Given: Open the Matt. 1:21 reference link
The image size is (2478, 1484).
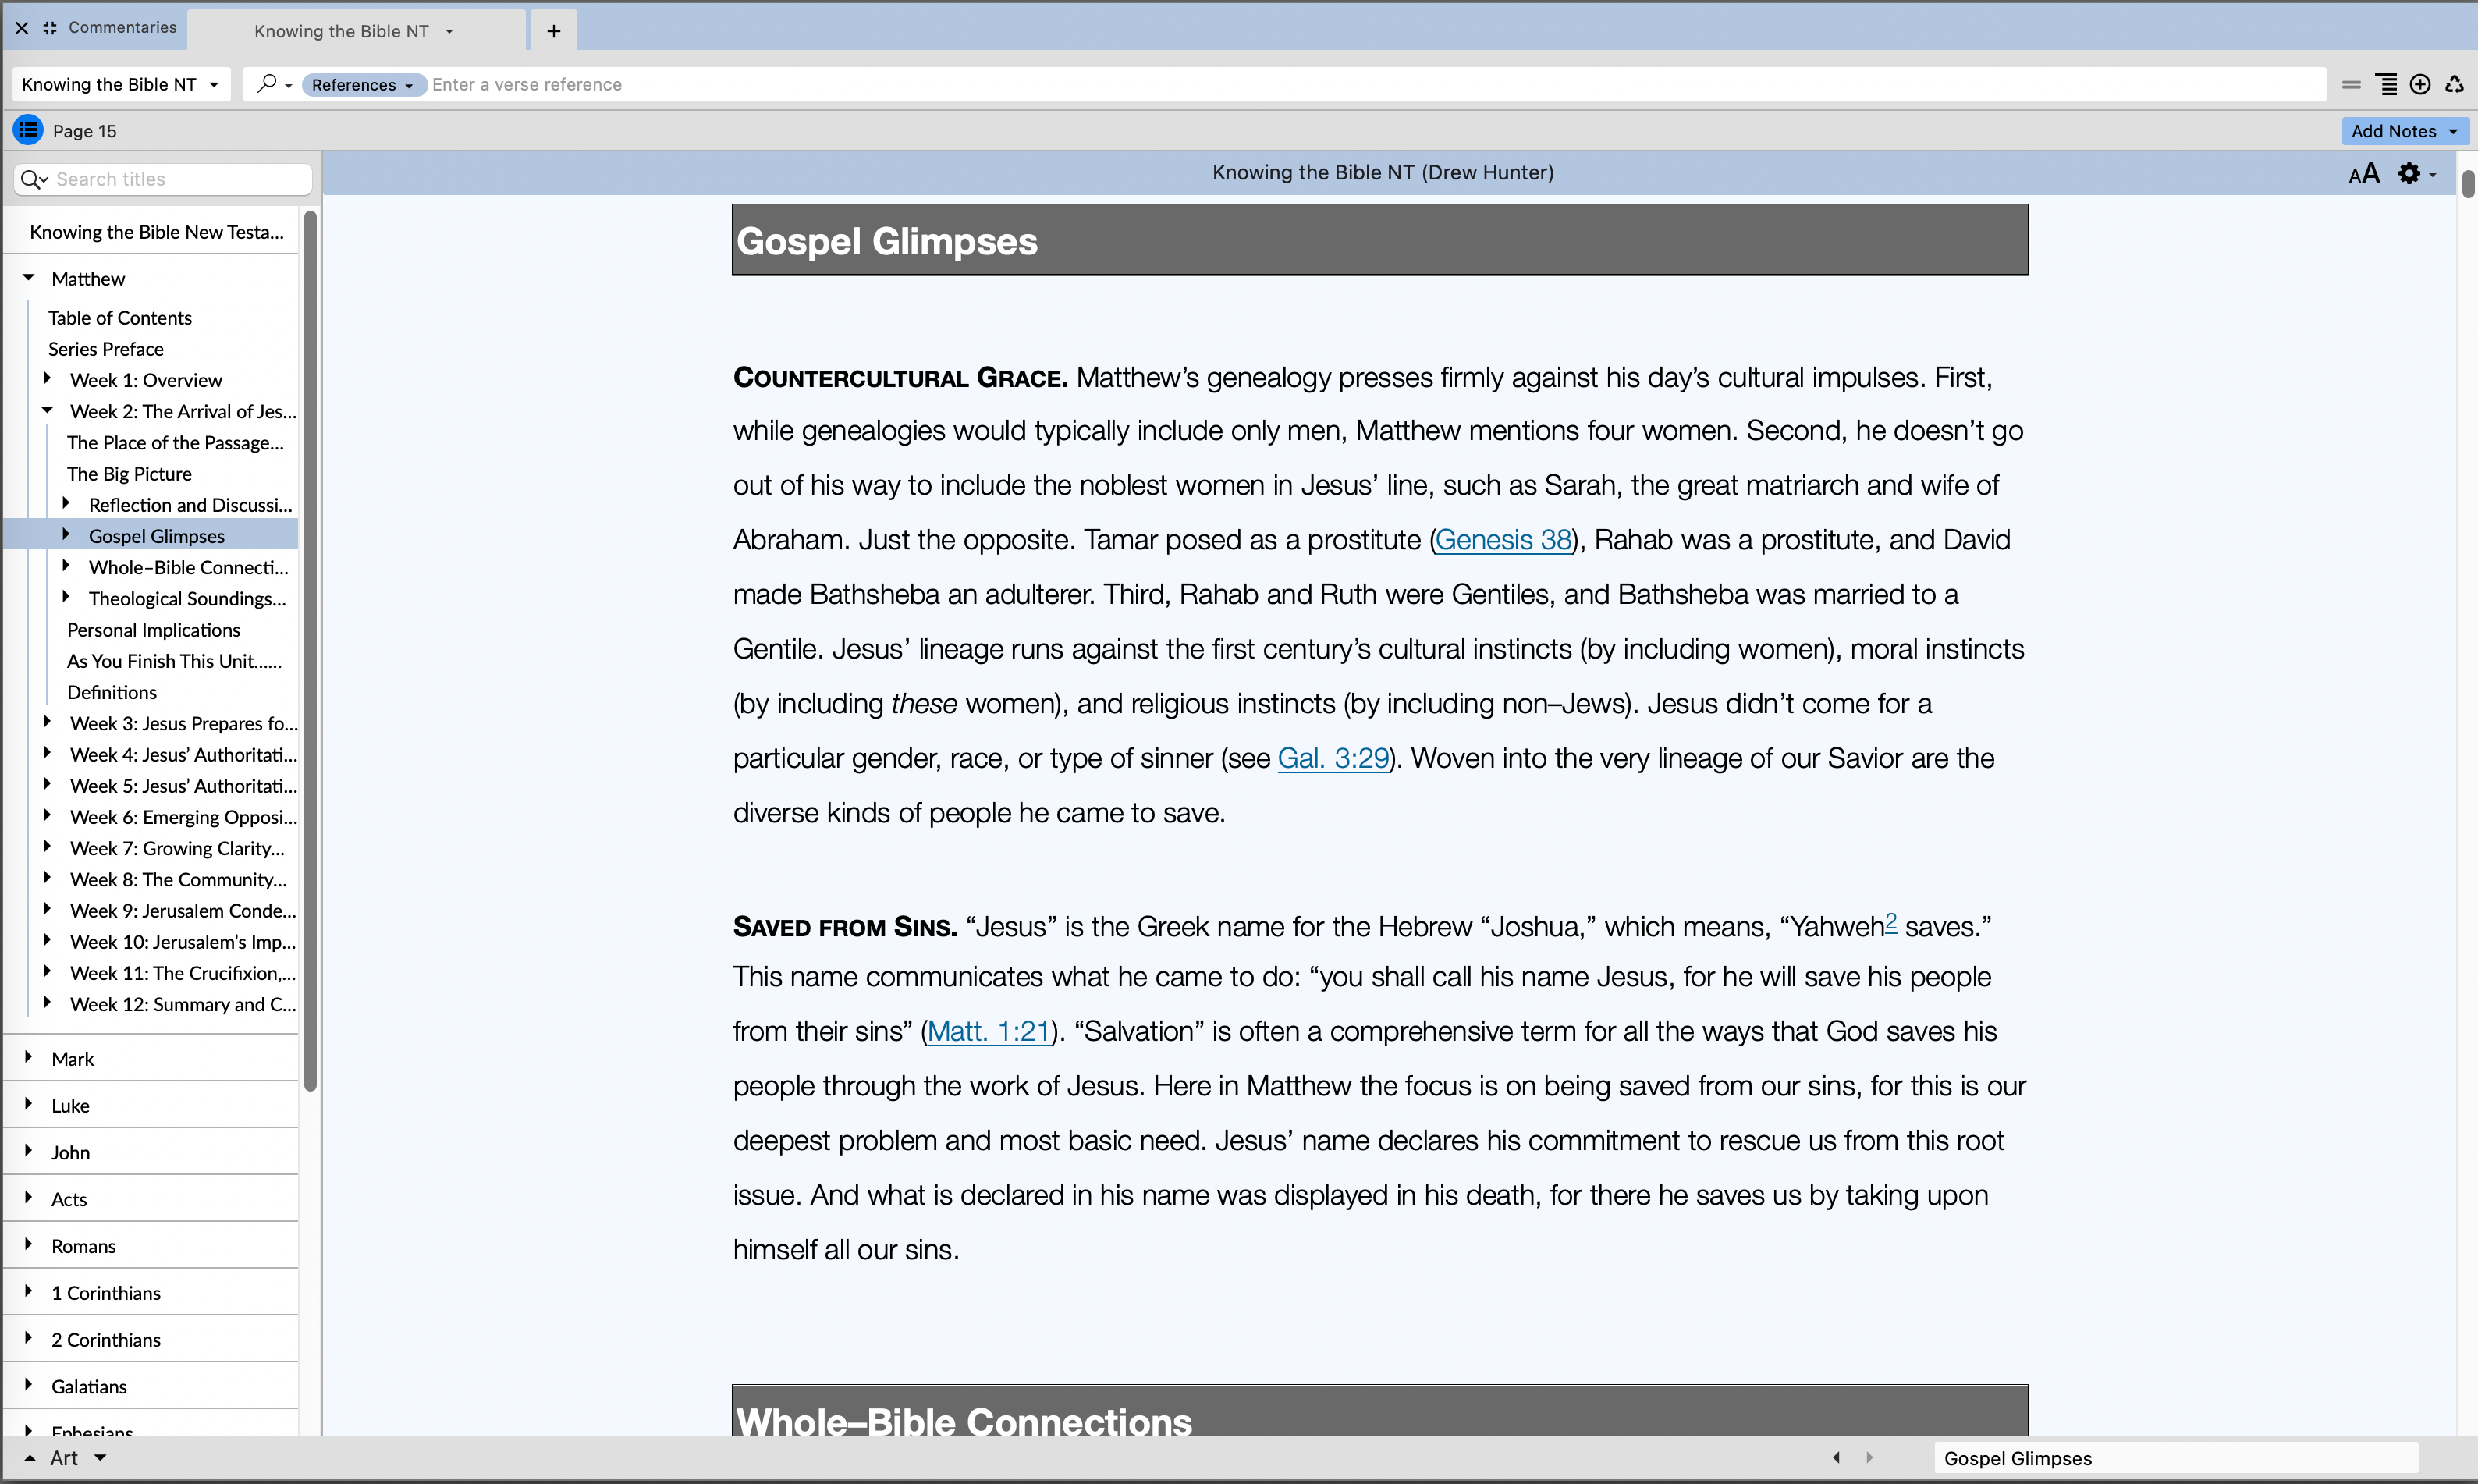Looking at the screenshot, I should 988,1032.
